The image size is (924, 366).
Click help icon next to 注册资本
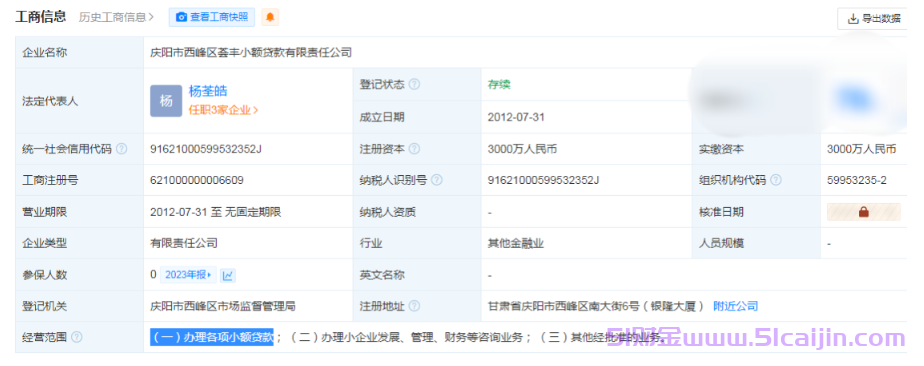click(414, 149)
